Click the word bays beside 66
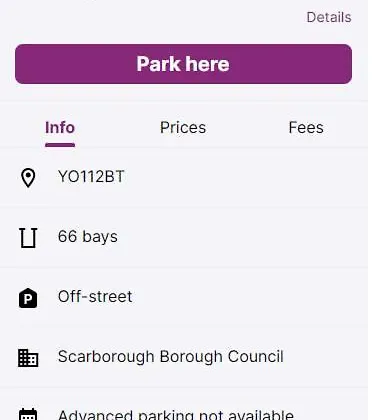This screenshot has height=420, width=374. click(x=100, y=237)
